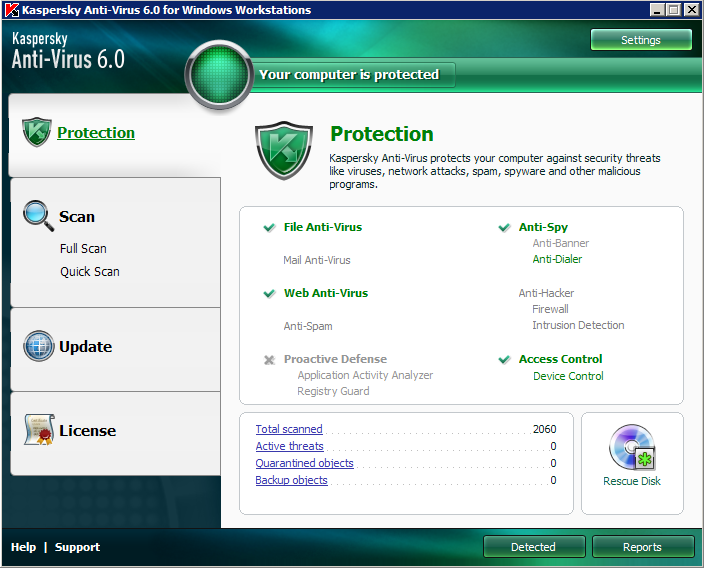704x568 pixels.
Task: Click Application Activity Analyzer
Action: pos(365,375)
